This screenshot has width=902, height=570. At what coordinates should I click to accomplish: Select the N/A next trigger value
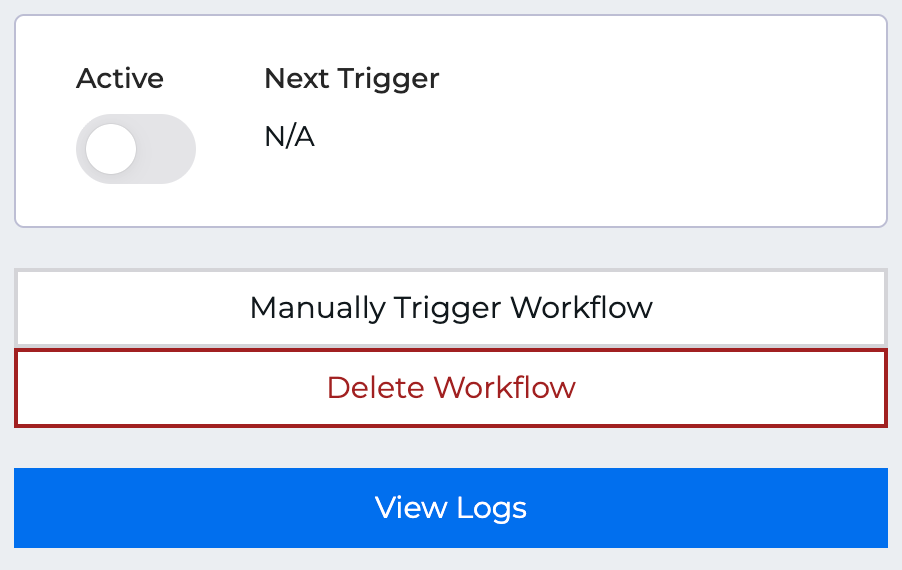tap(289, 137)
